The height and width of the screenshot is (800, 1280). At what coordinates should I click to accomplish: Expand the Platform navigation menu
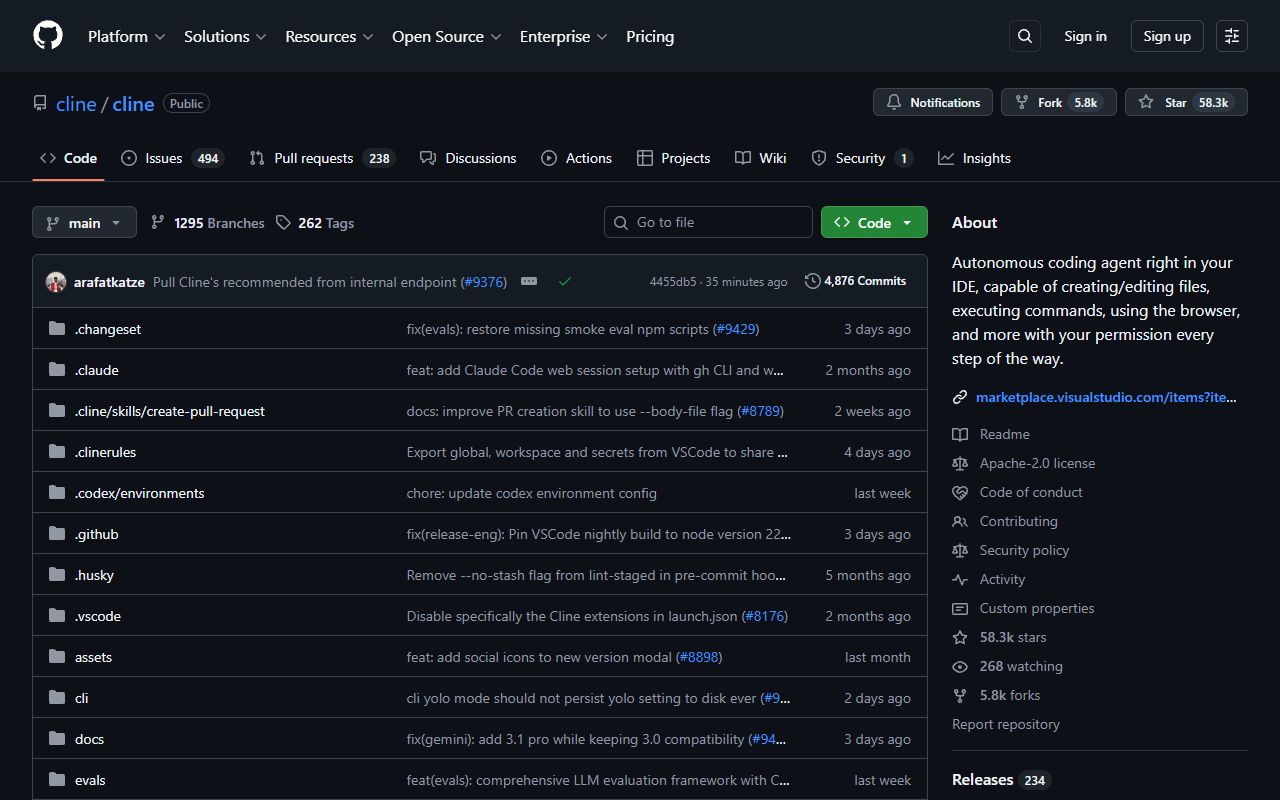pyautogui.click(x=127, y=36)
